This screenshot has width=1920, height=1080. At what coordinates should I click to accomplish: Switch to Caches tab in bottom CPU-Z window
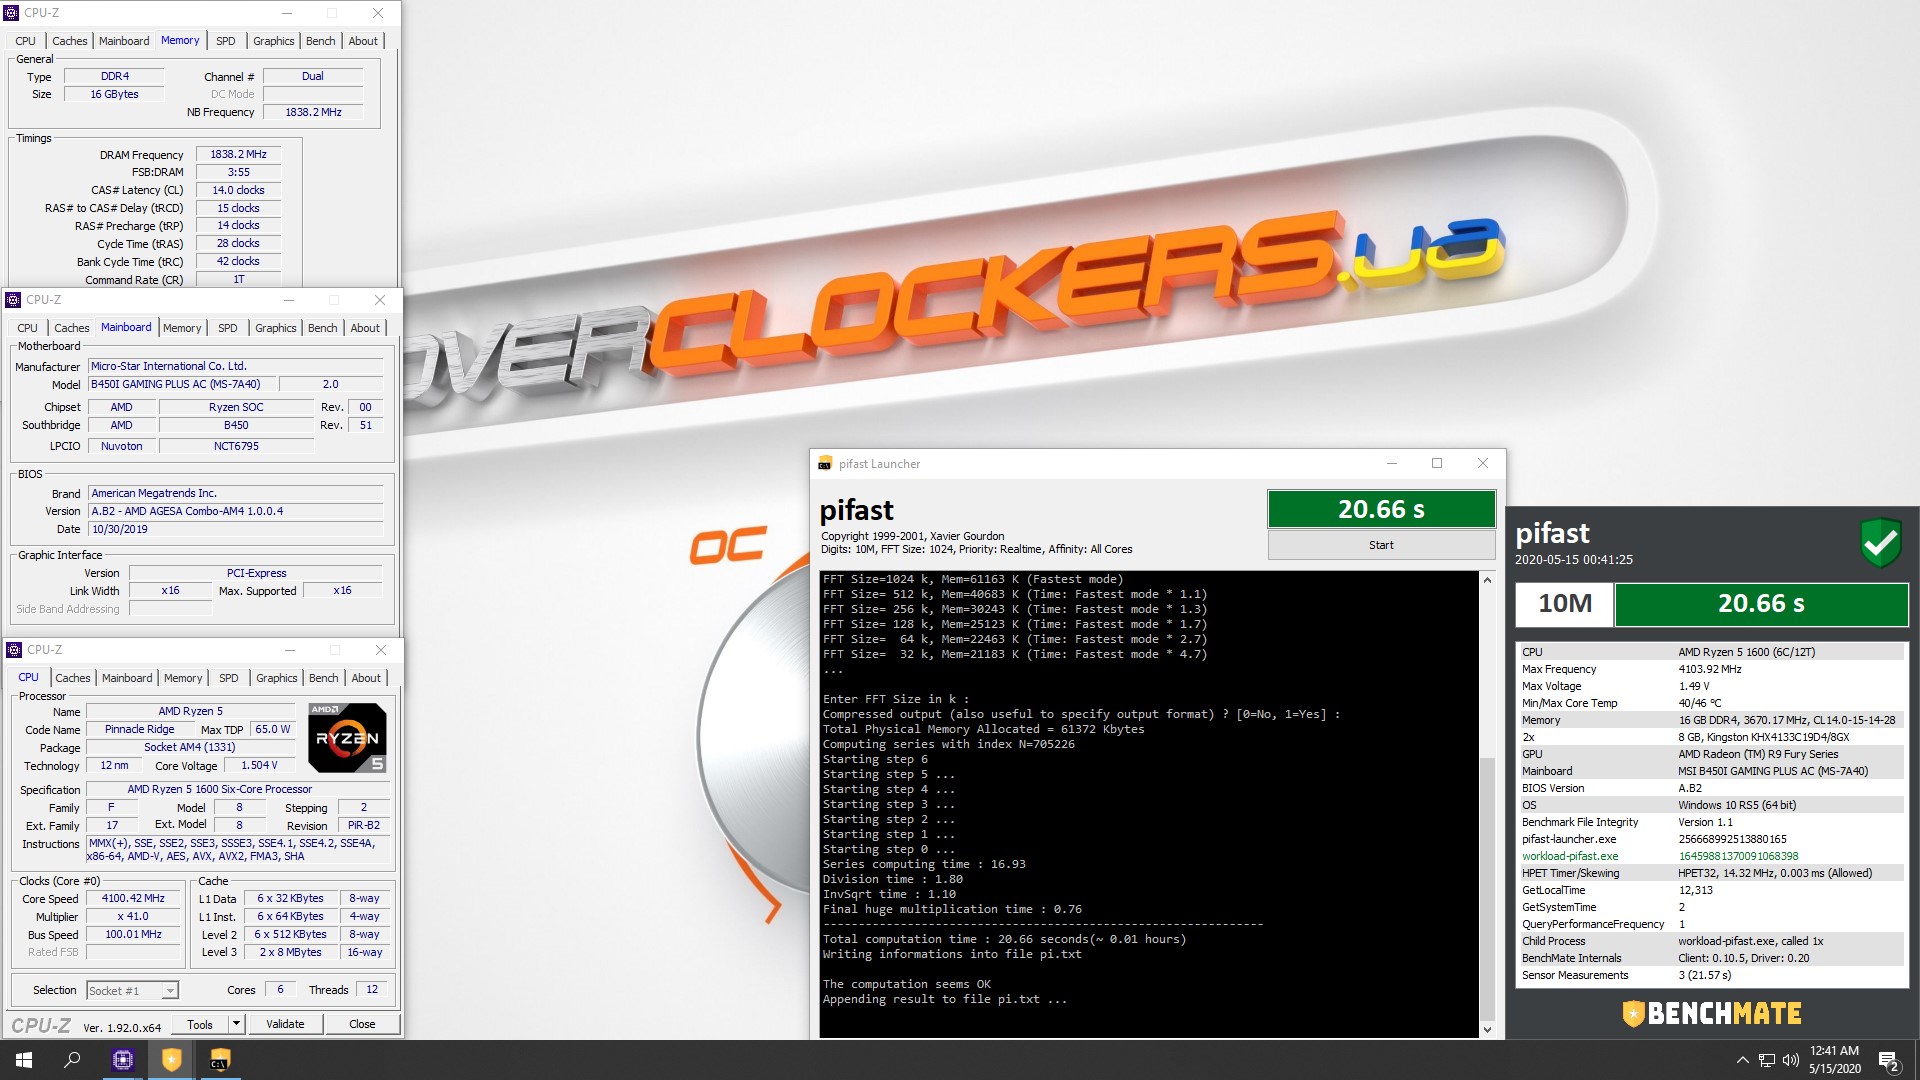click(73, 678)
